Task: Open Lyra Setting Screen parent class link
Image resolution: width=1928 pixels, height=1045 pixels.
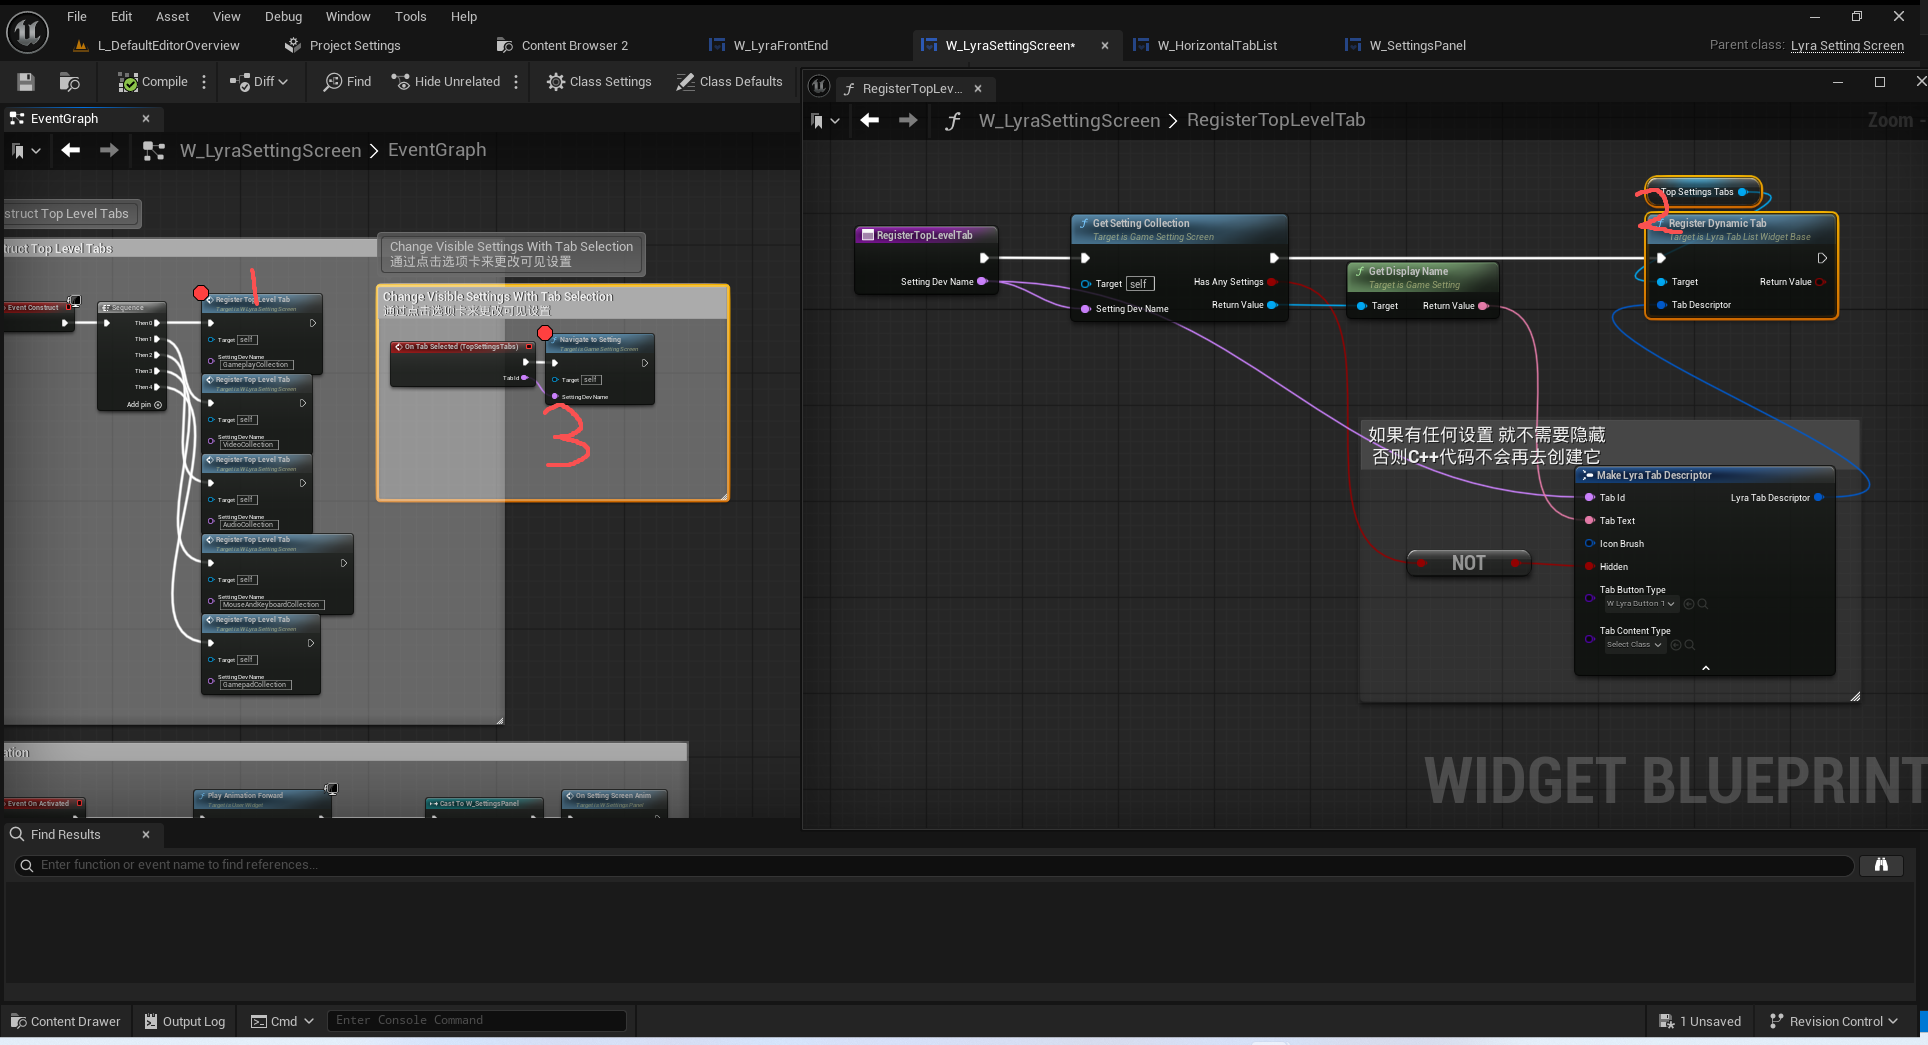Action: click(x=1846, y=45)
